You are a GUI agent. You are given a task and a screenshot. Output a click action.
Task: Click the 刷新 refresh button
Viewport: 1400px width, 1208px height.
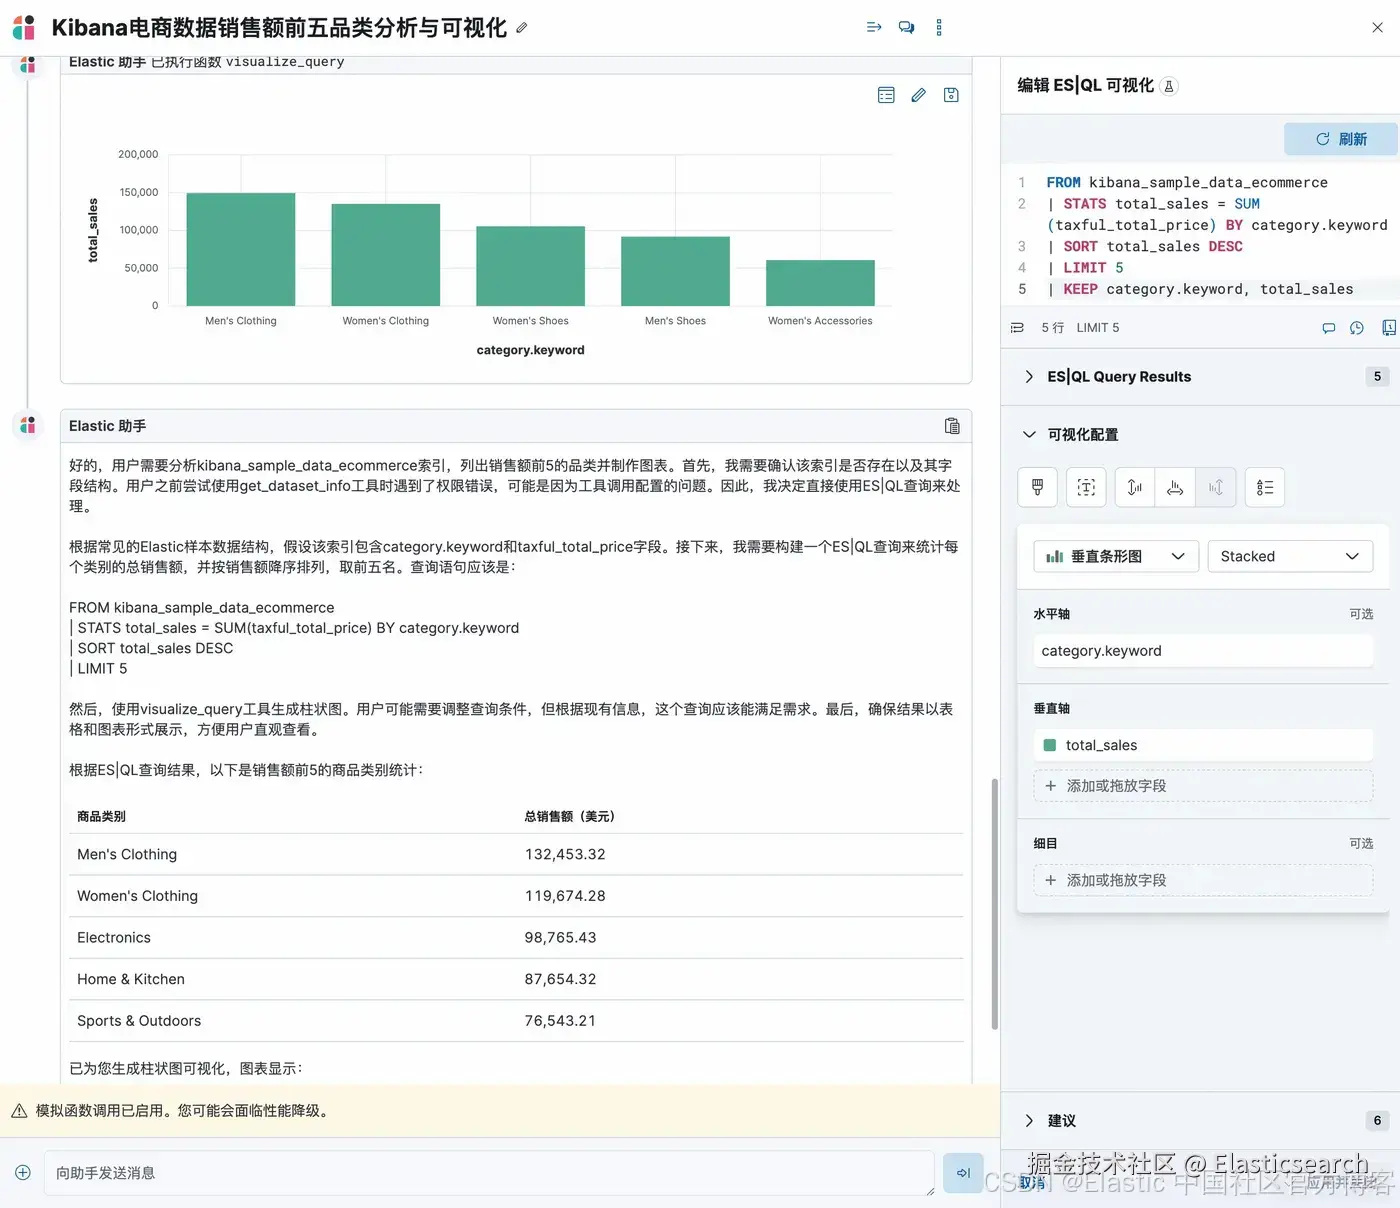[x=1340, y=139]
